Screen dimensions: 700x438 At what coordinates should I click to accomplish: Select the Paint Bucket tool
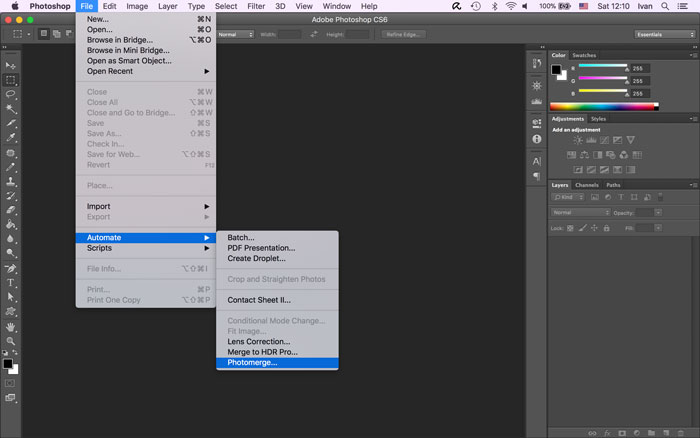pyautogui.click(x=10, y=225)
